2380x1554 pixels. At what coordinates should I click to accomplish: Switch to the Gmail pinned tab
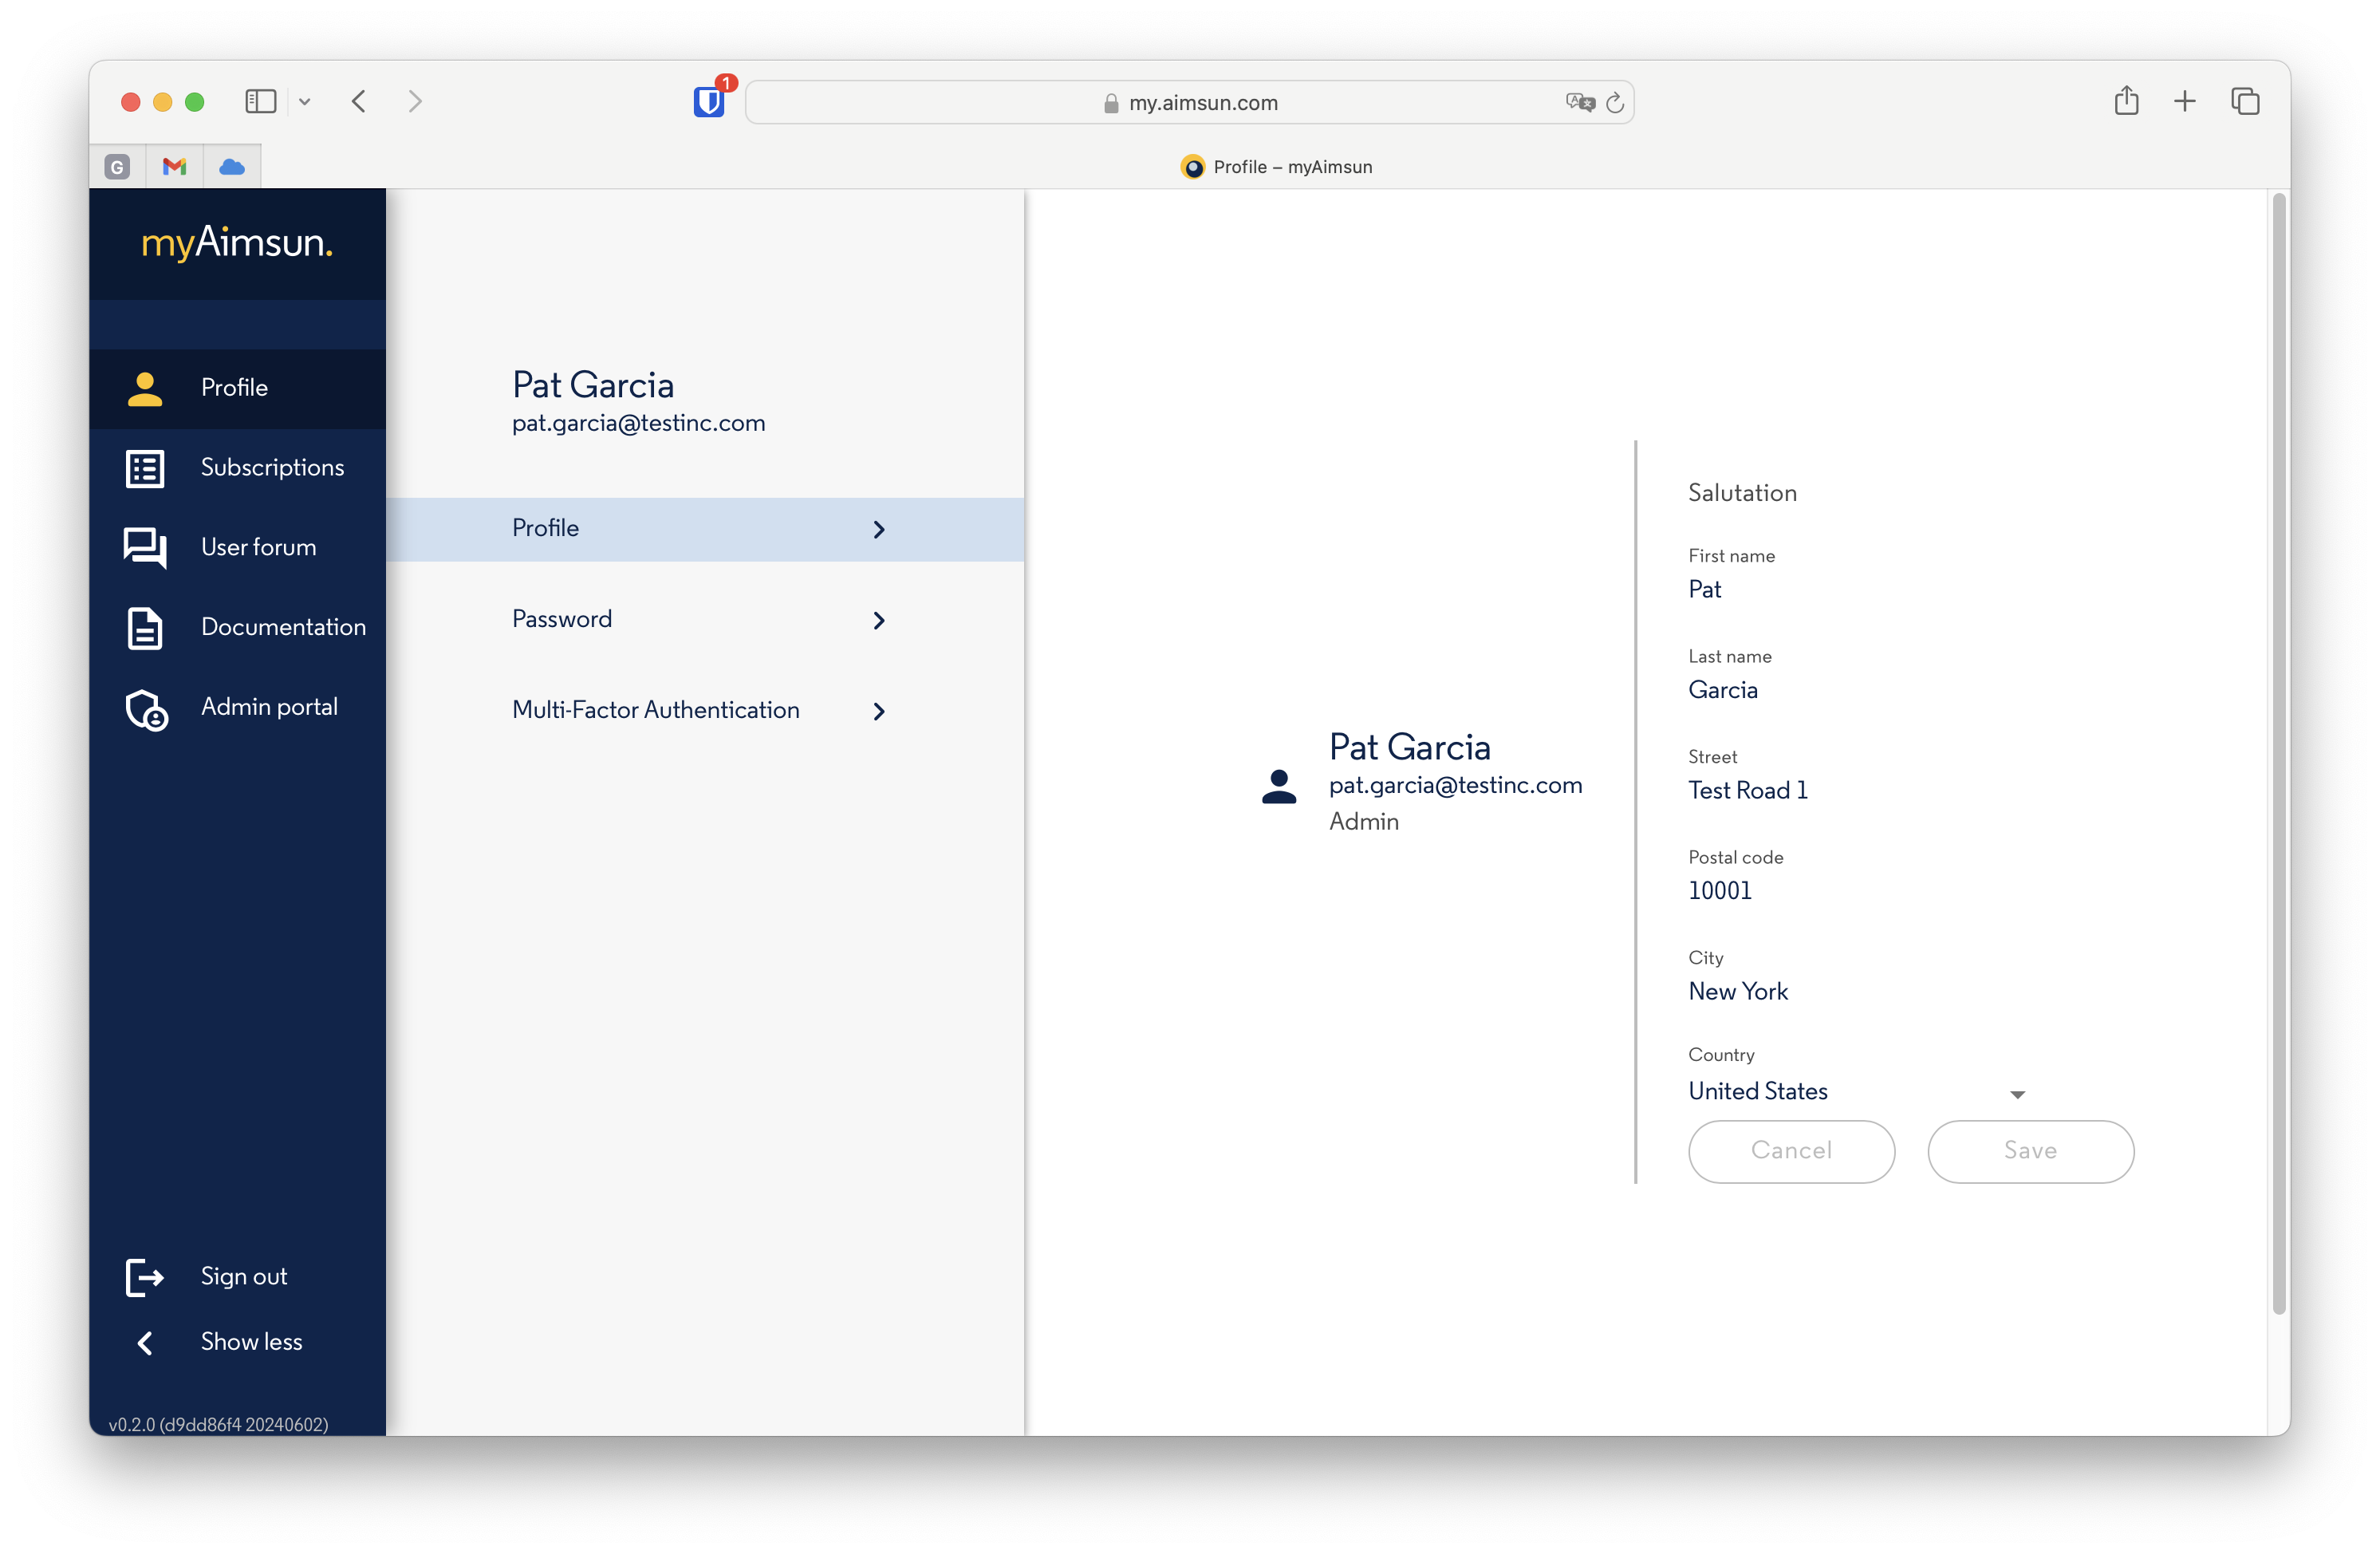[174, 166]
